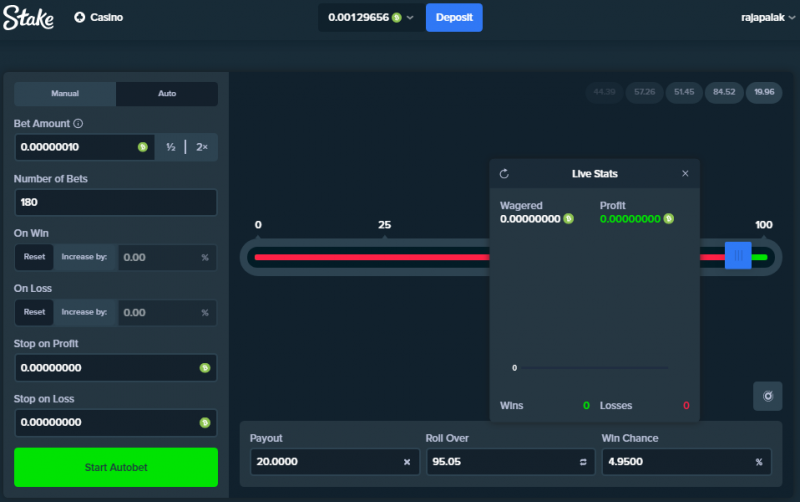Switch to the Manual tab
The width and height of the screenshot is (800, 502).
[65, 93]
